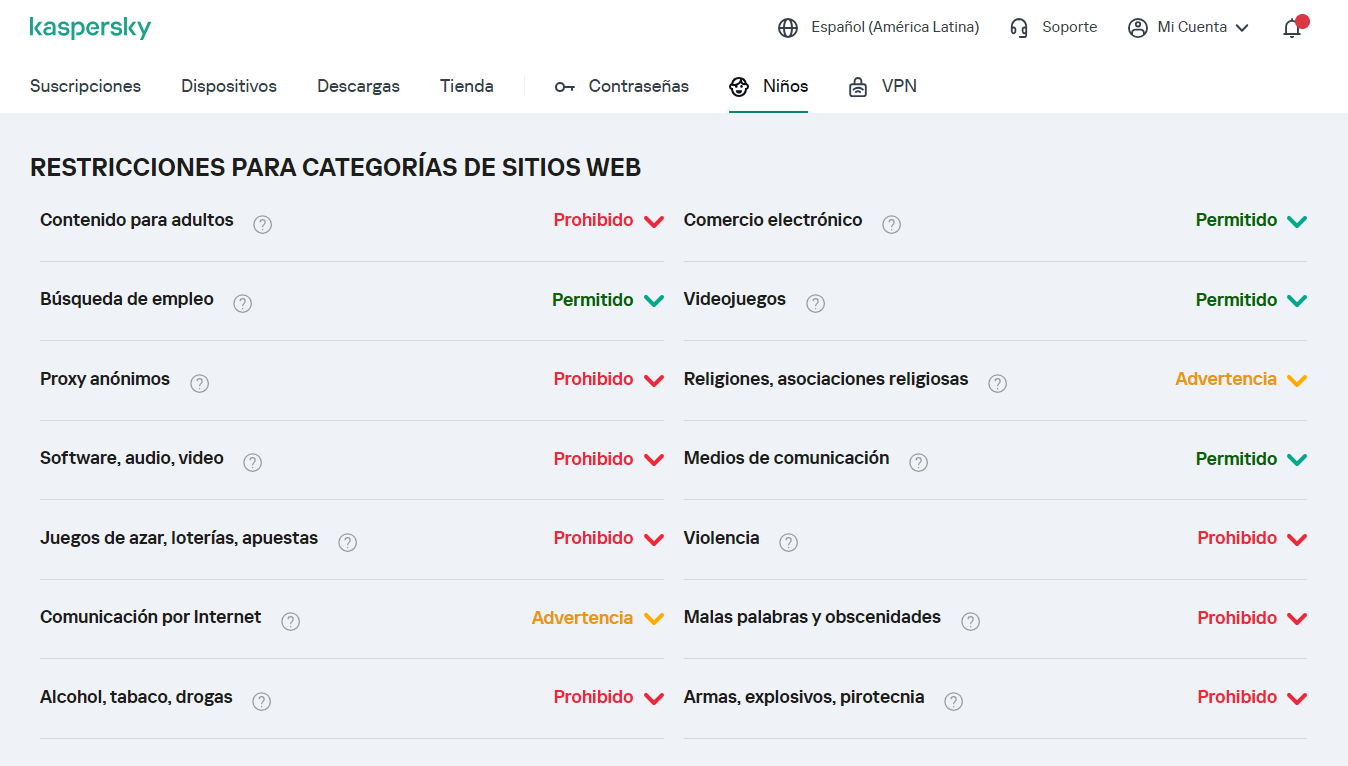Show help tooltip for Proxy anónimos
The image size is (1348, 766).
(x=199, y=383)
